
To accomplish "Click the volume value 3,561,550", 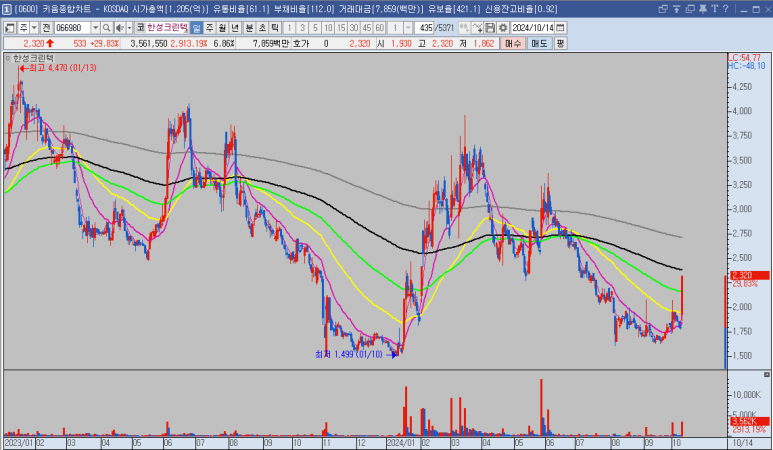I will pyautogui.click(x=149, y=44).
